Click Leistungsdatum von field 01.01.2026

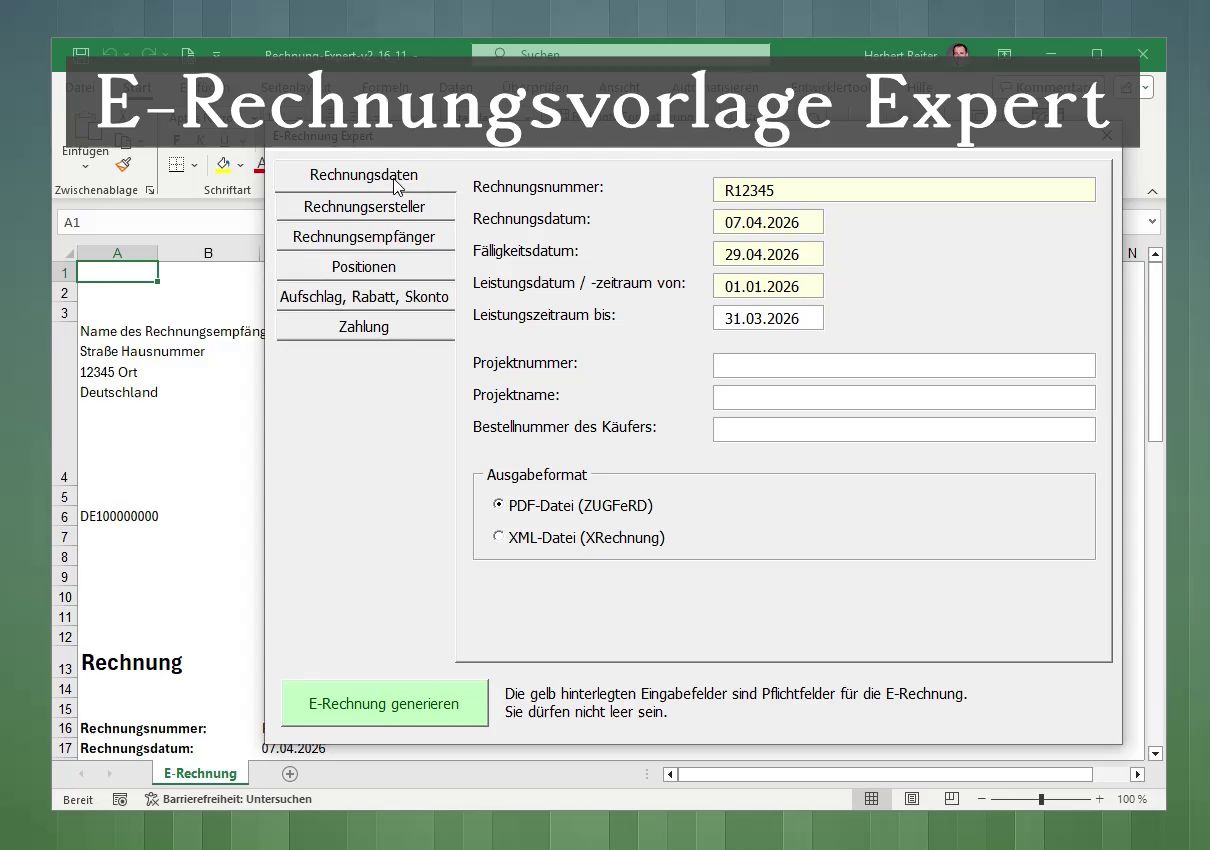click(768, 286)
